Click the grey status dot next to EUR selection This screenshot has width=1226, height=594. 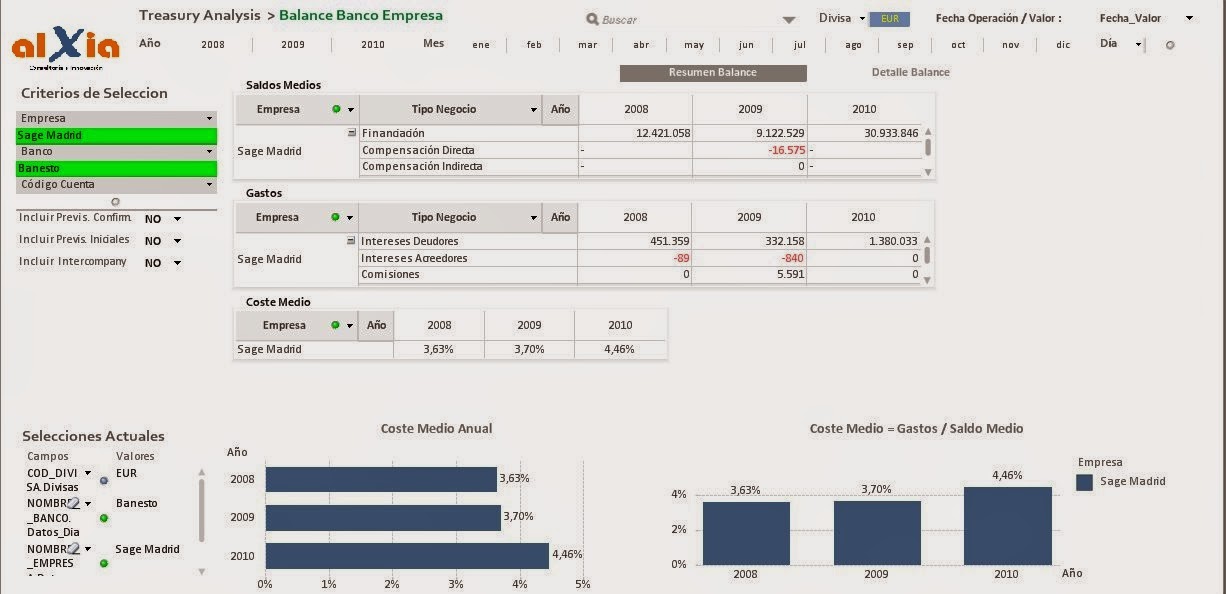click(x=104, y=481)
